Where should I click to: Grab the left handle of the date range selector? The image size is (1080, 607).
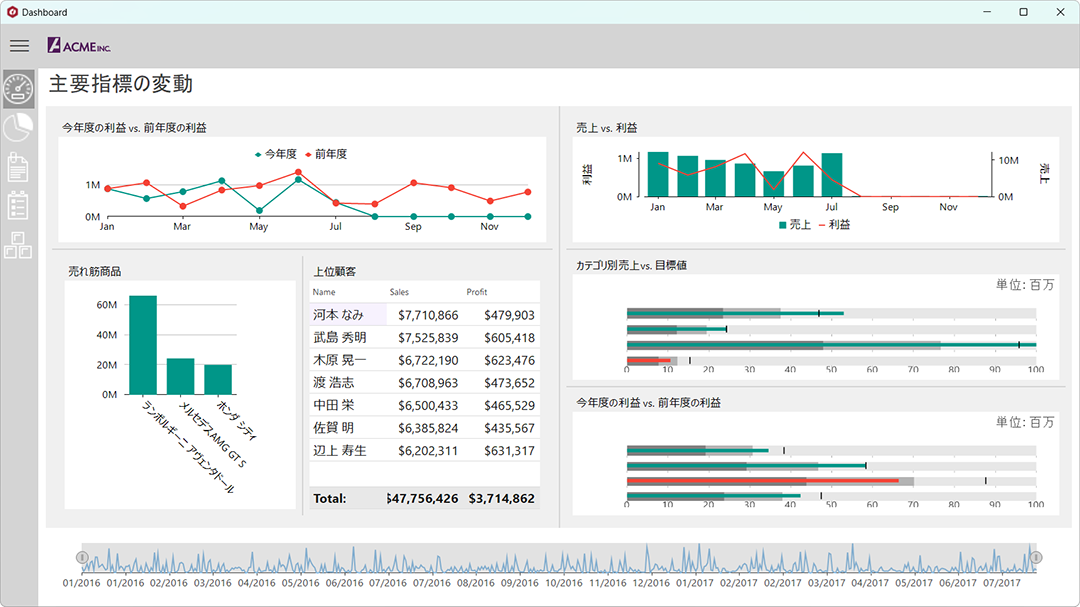[82, 557]
